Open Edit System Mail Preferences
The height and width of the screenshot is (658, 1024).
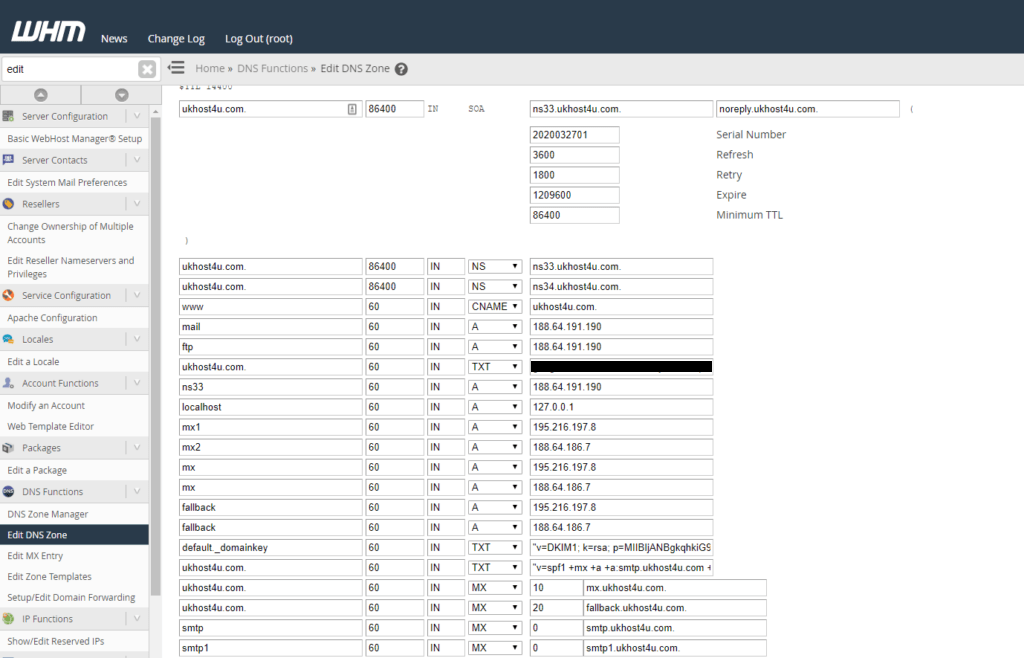click(67, 182)
